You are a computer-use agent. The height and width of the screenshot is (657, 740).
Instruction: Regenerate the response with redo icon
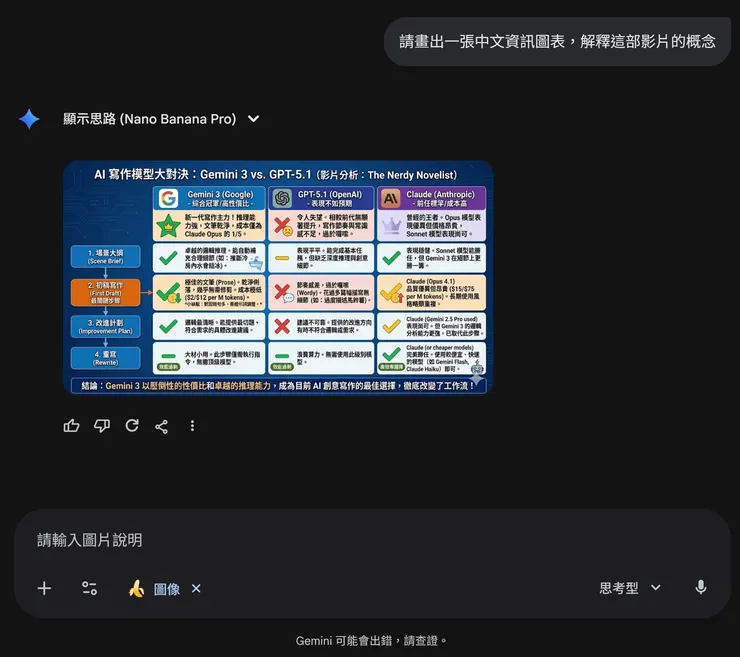pos(132,426)
